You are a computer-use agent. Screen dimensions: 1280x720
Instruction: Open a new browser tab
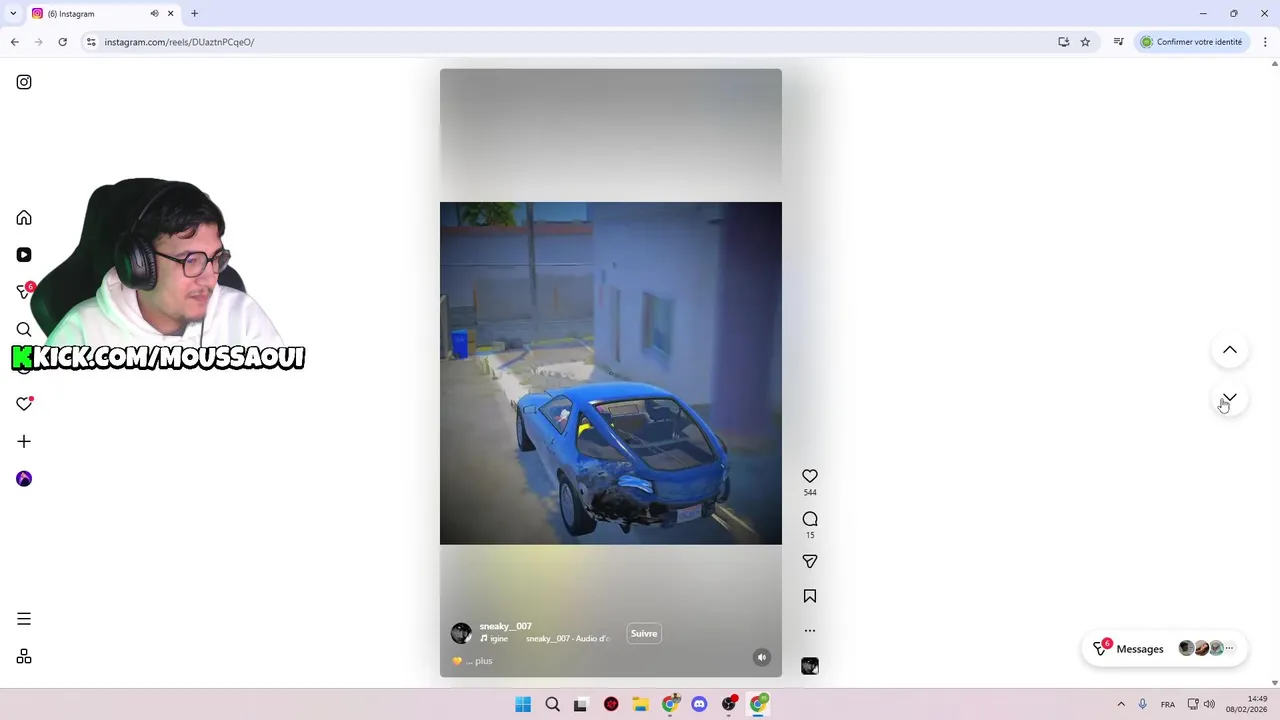pyautogui.click(x=194, y=14)
